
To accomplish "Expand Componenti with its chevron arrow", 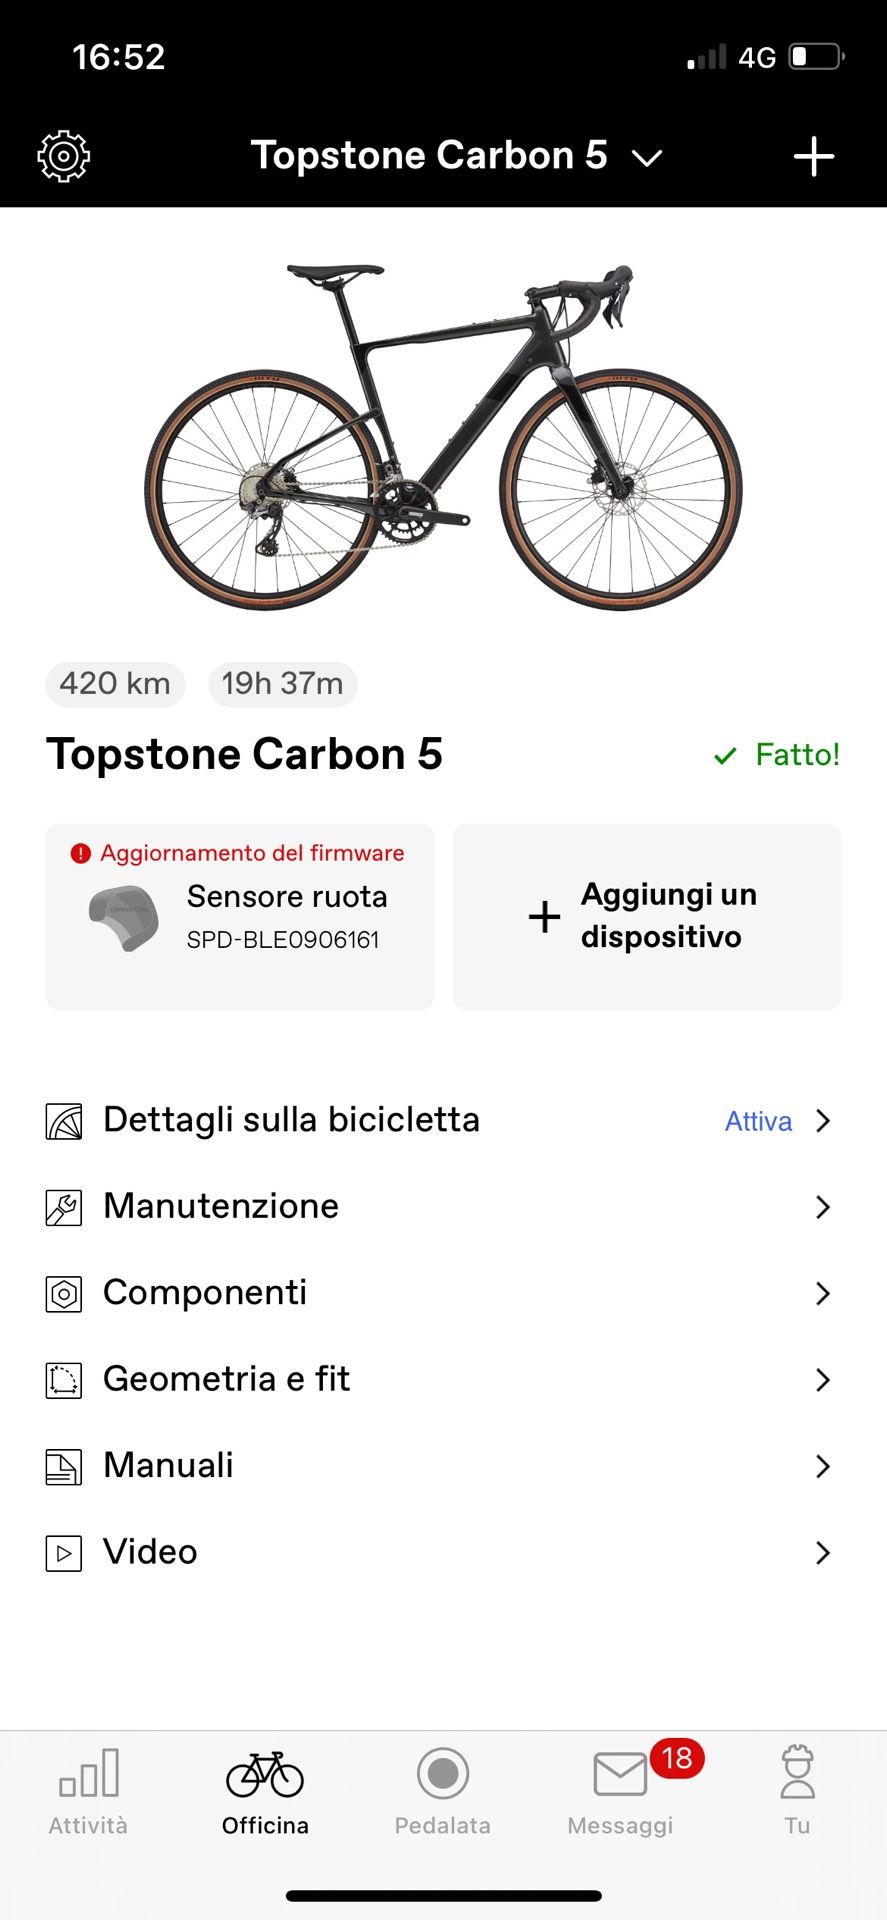I will 822,1293.
